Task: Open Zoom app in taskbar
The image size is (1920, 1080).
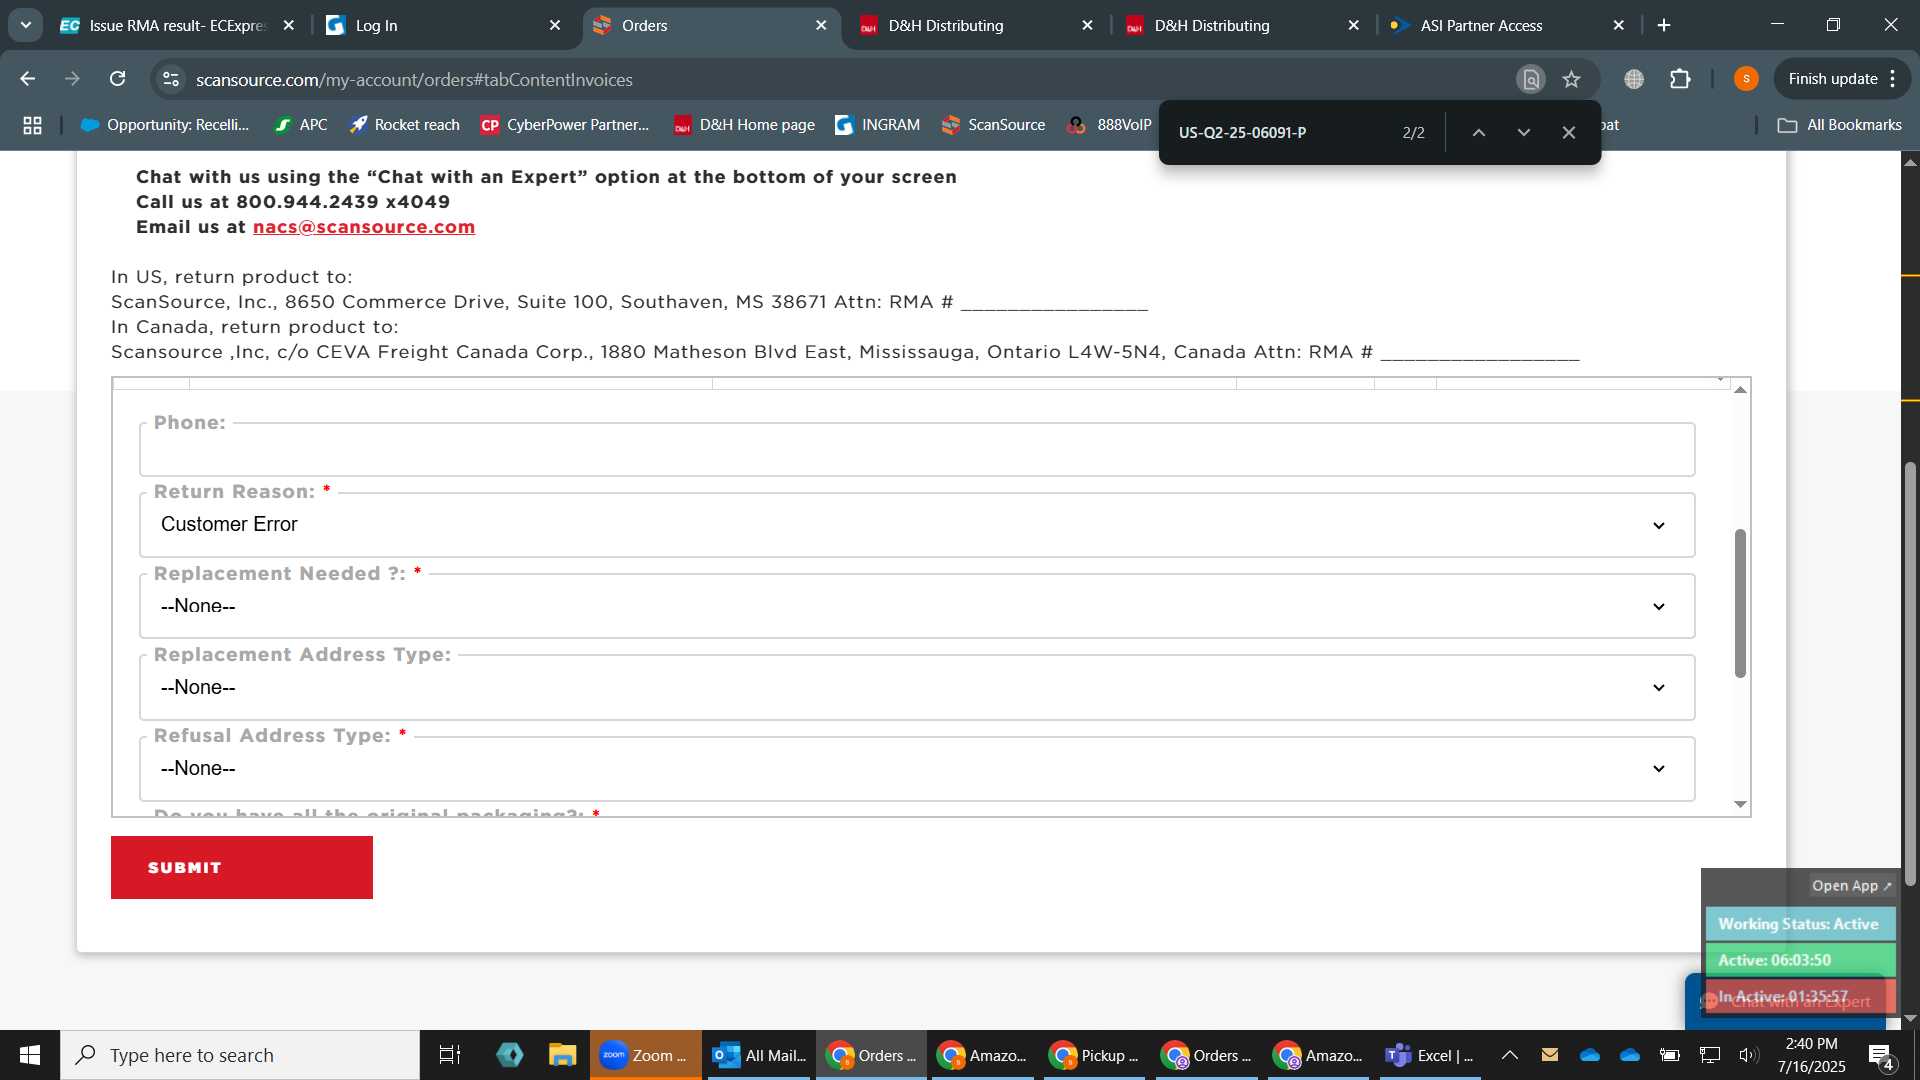Action: (645, 1055)
